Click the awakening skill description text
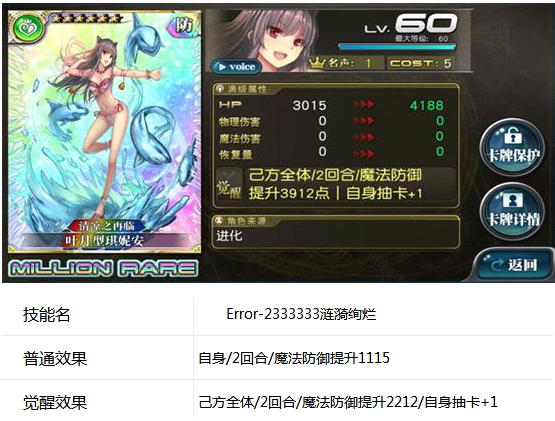The height and width of the screenshot is (421, 555). pyautogui.click(x=335, y=184)
